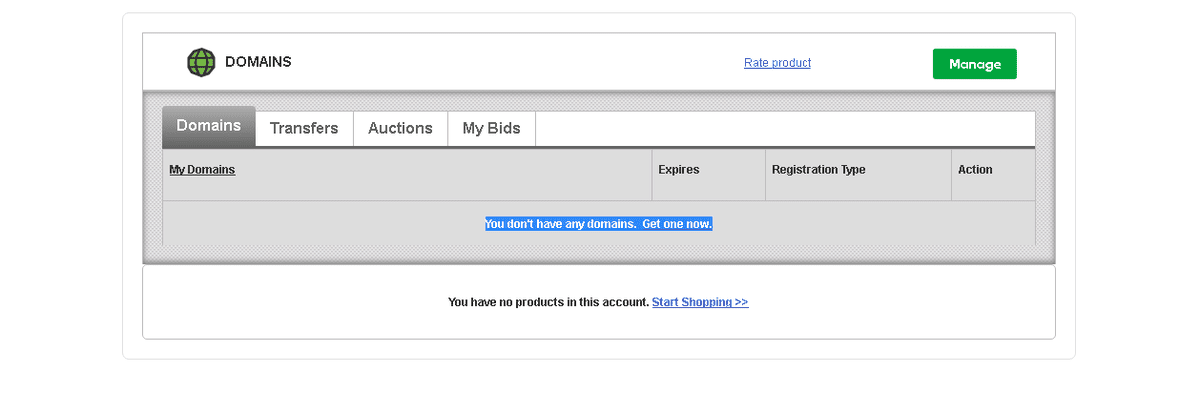Screen dimensions: 1200x393
Task: Go to the My Bids tab
Action: click(491, 129)
